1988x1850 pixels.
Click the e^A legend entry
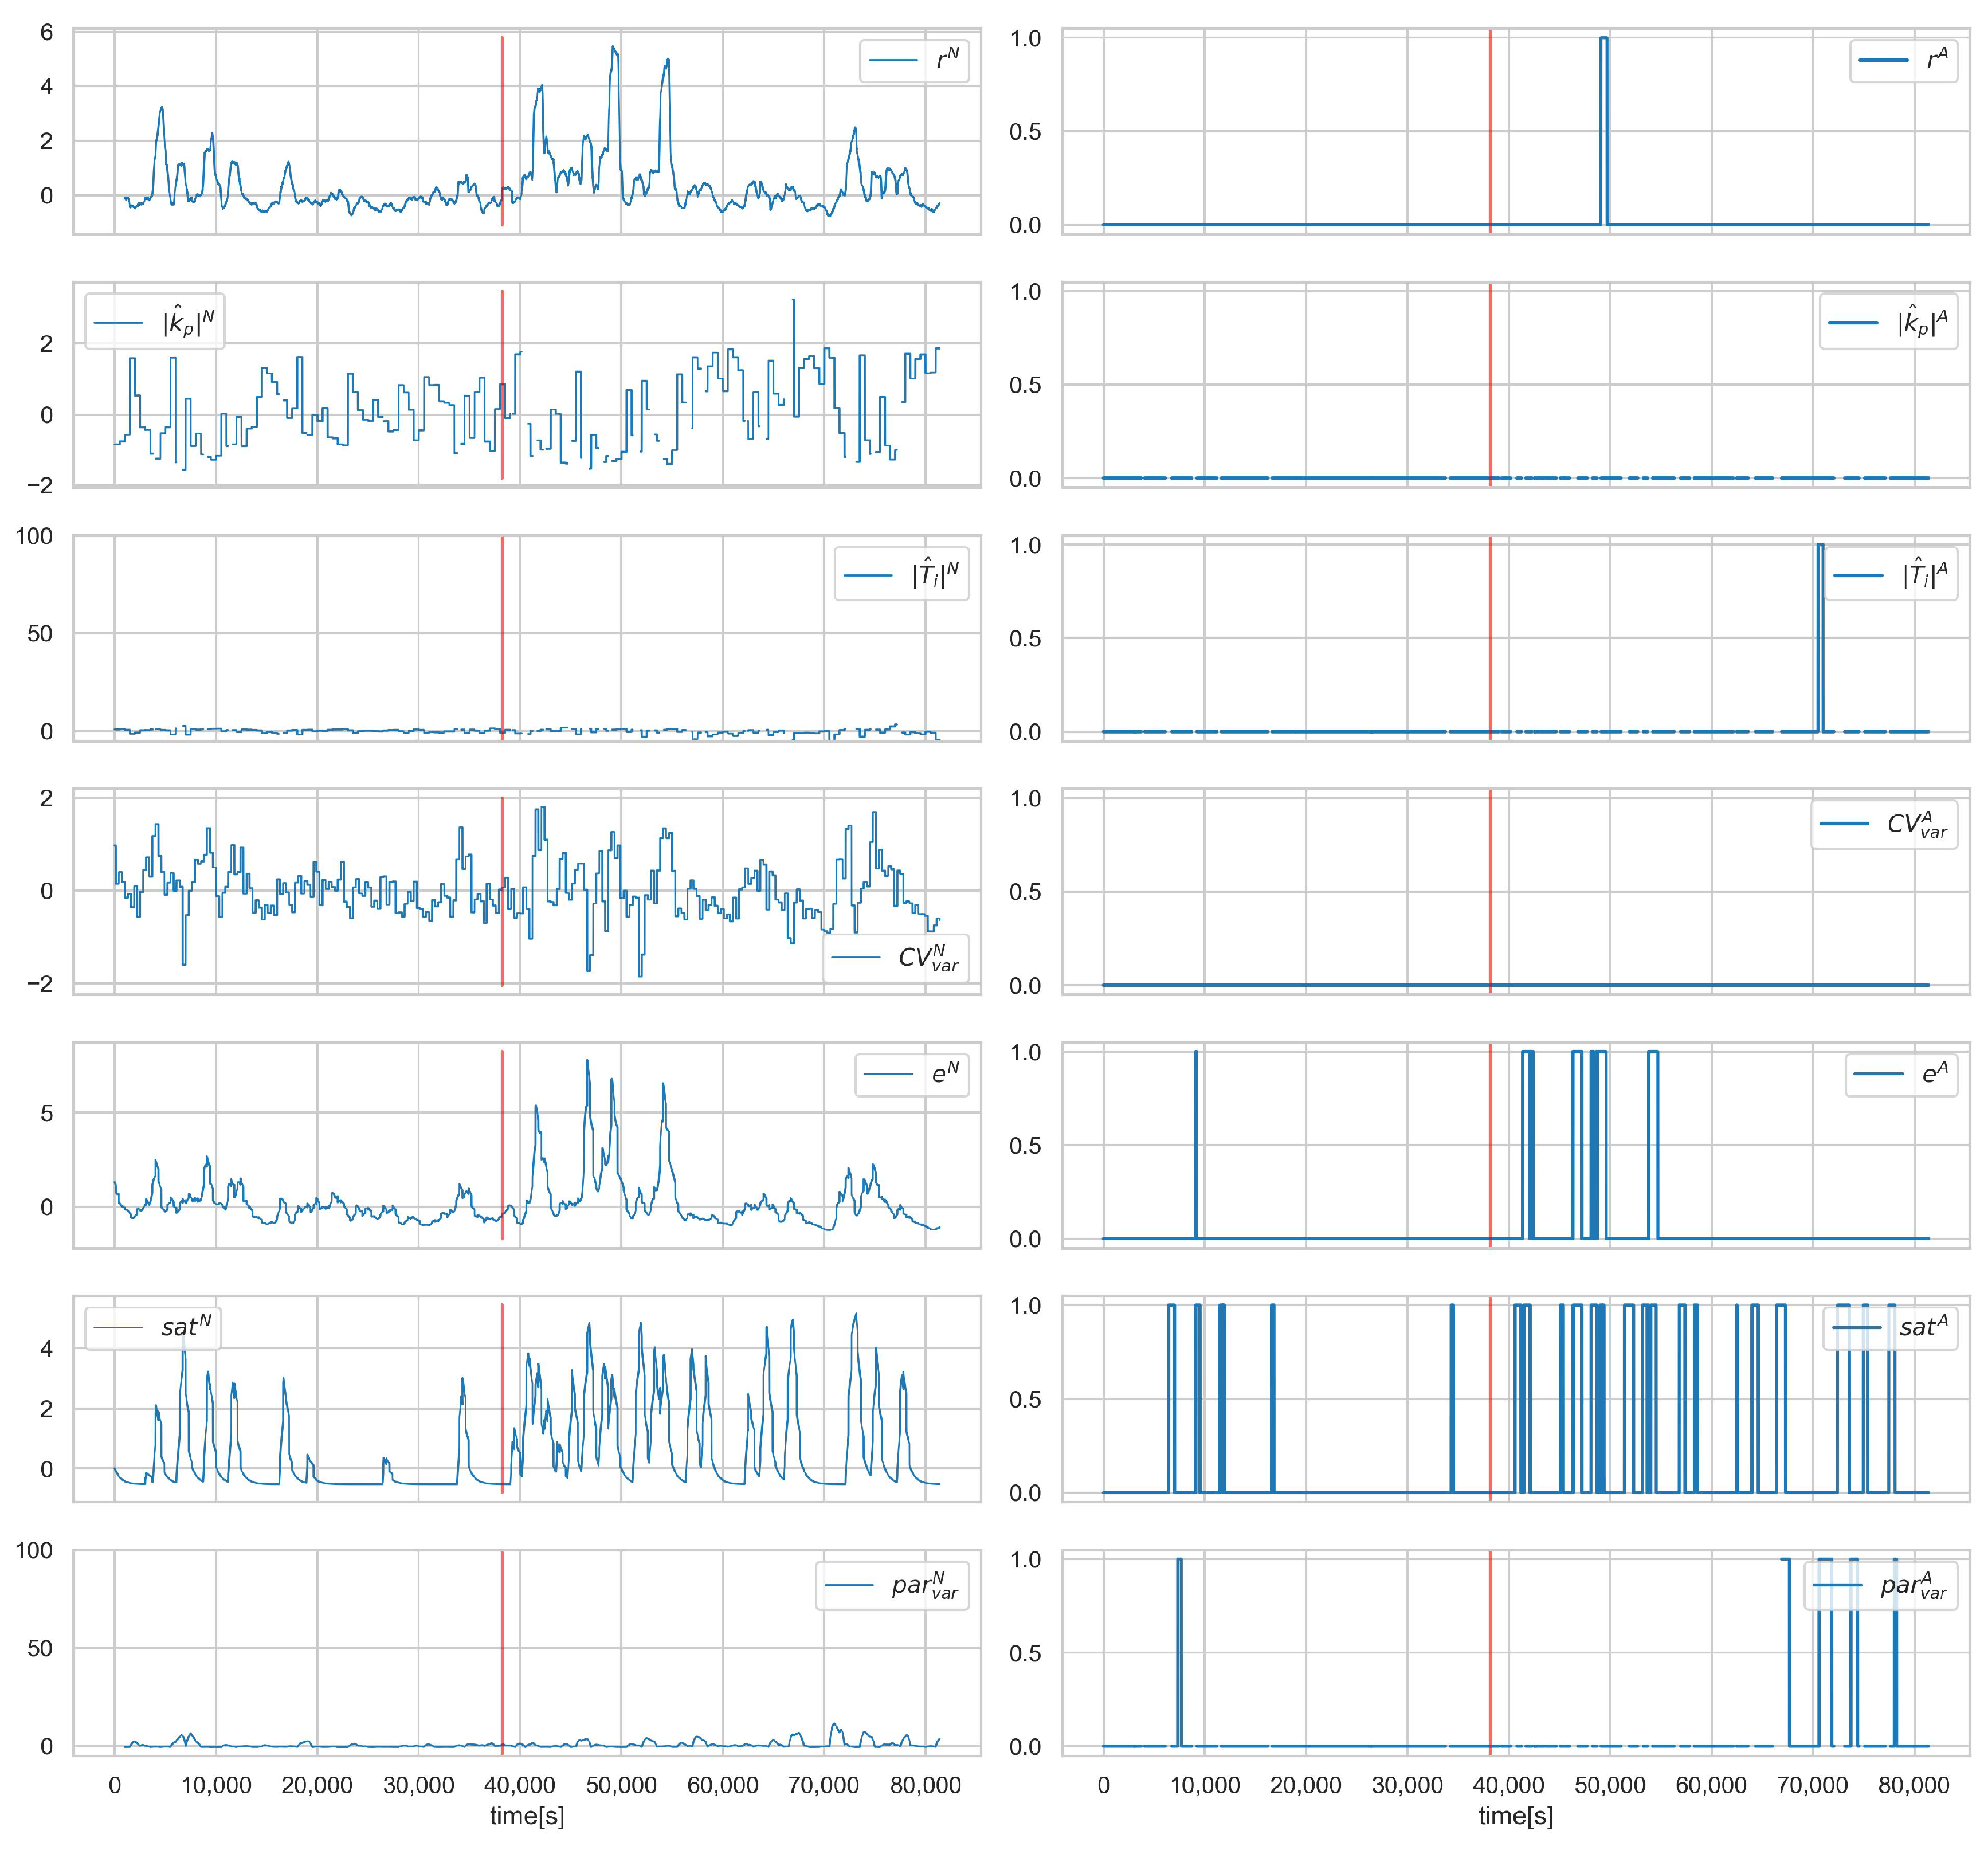pyautogui.click(x=1901, y=1074)
